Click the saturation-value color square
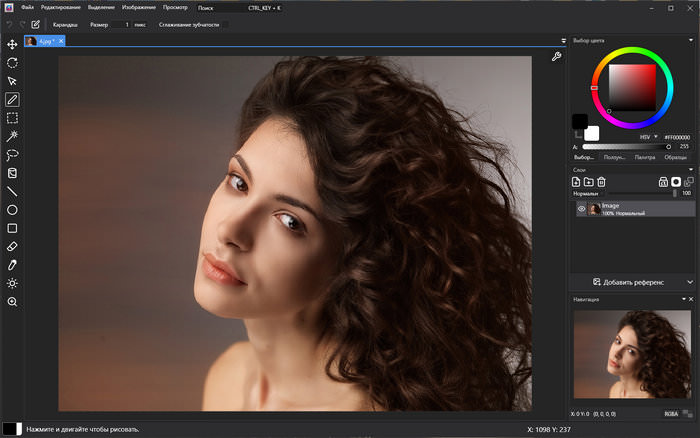 pos(633,88)
